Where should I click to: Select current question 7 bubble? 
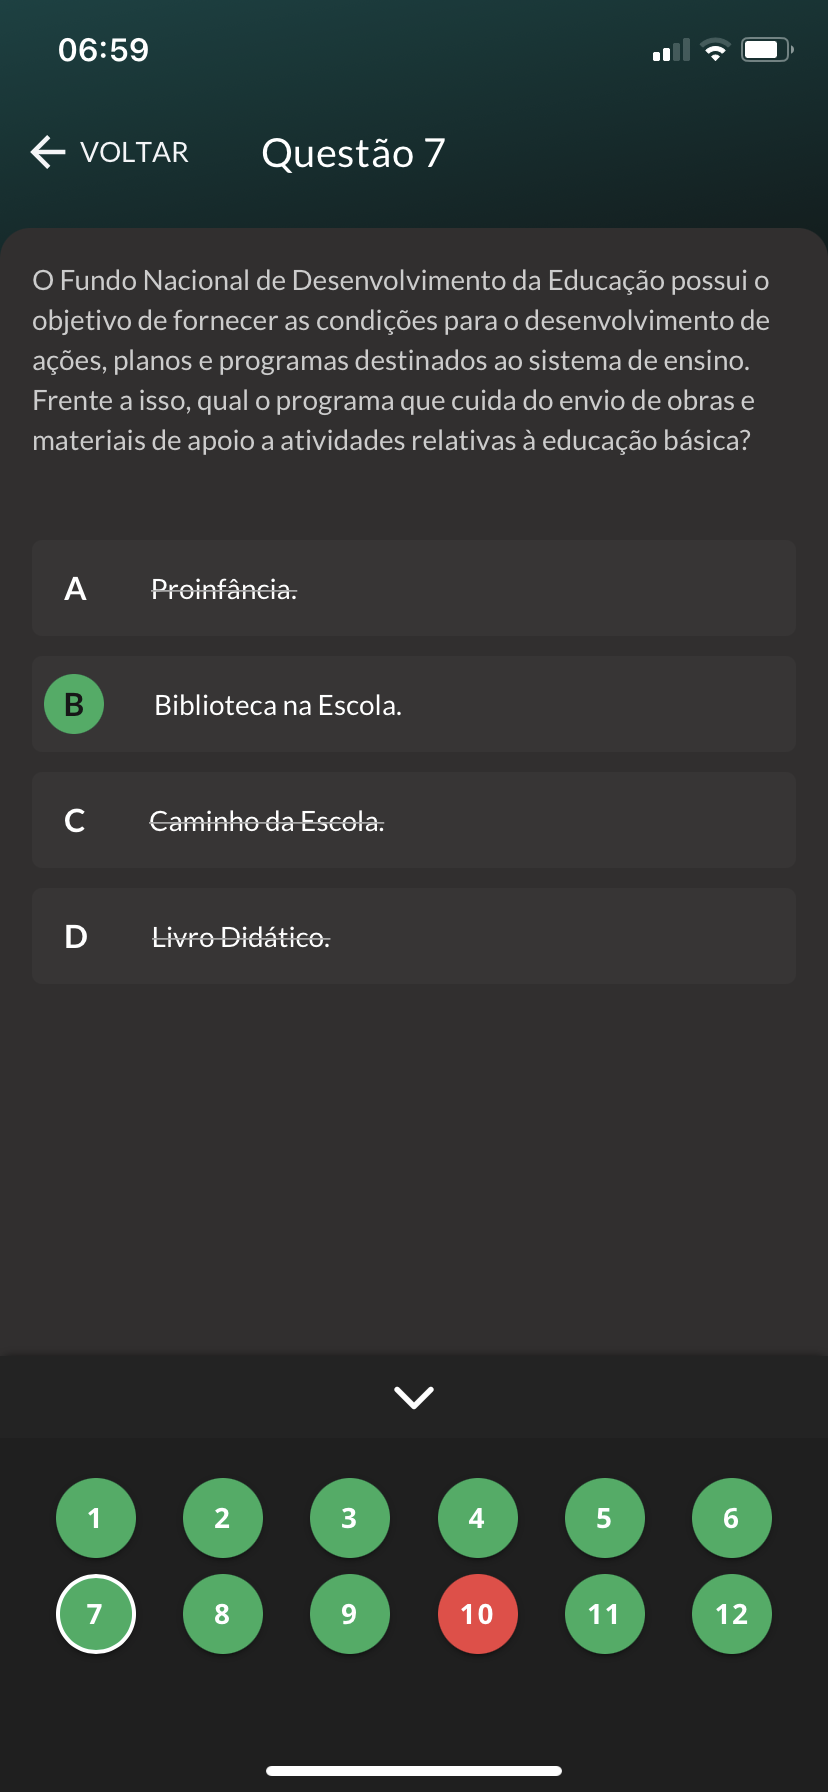tap(95, 1614)
